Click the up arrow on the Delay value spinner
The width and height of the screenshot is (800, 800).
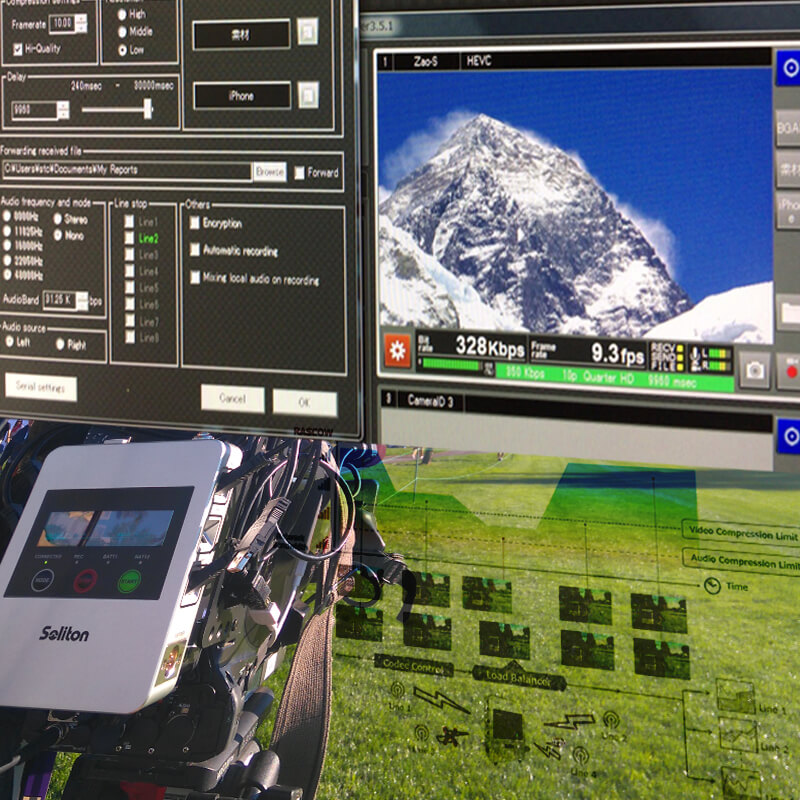(x=63, y=105)
